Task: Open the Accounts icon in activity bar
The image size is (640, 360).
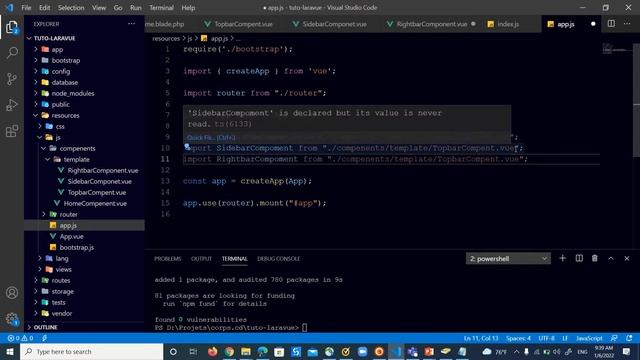Action: tap(12, 293)
